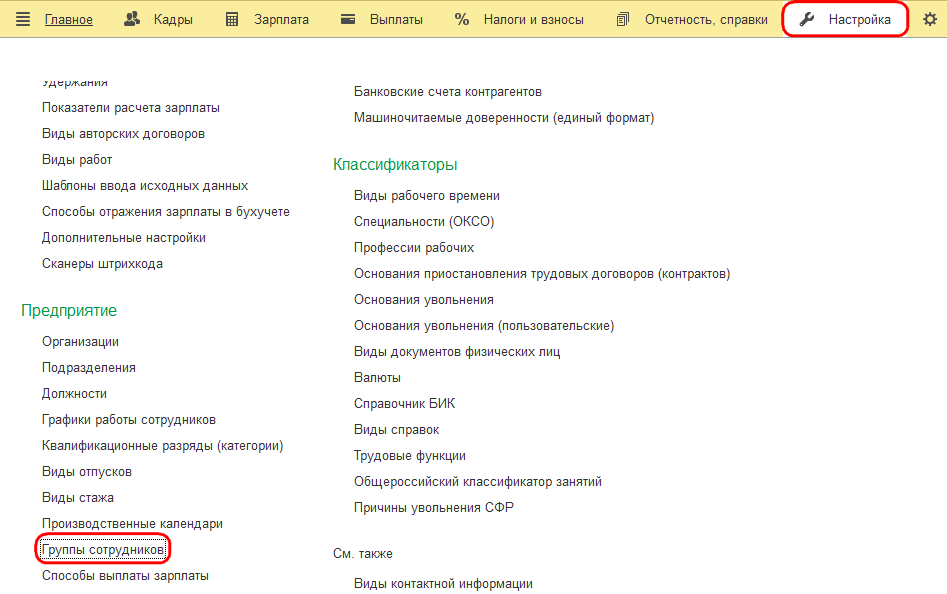Image resolution: width=947 pixels, height=594 pixels.
Task: Open Показатели расчета зарплаты
Action: pyautogui.click(x=131, y=108)
